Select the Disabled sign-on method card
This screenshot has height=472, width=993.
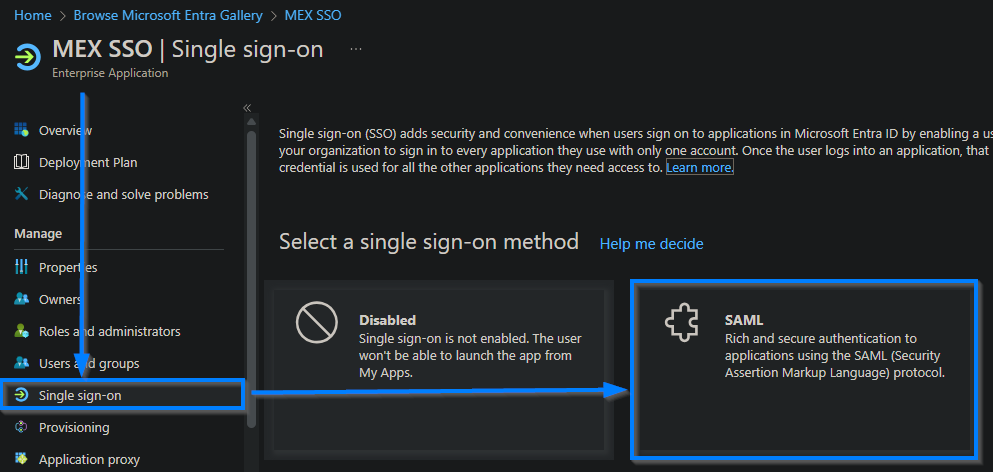436,368
